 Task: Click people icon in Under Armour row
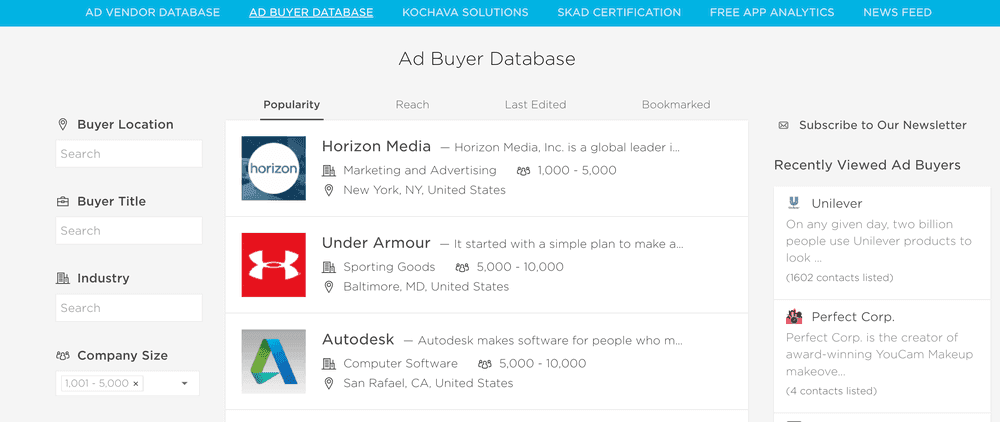pos(462,268)
